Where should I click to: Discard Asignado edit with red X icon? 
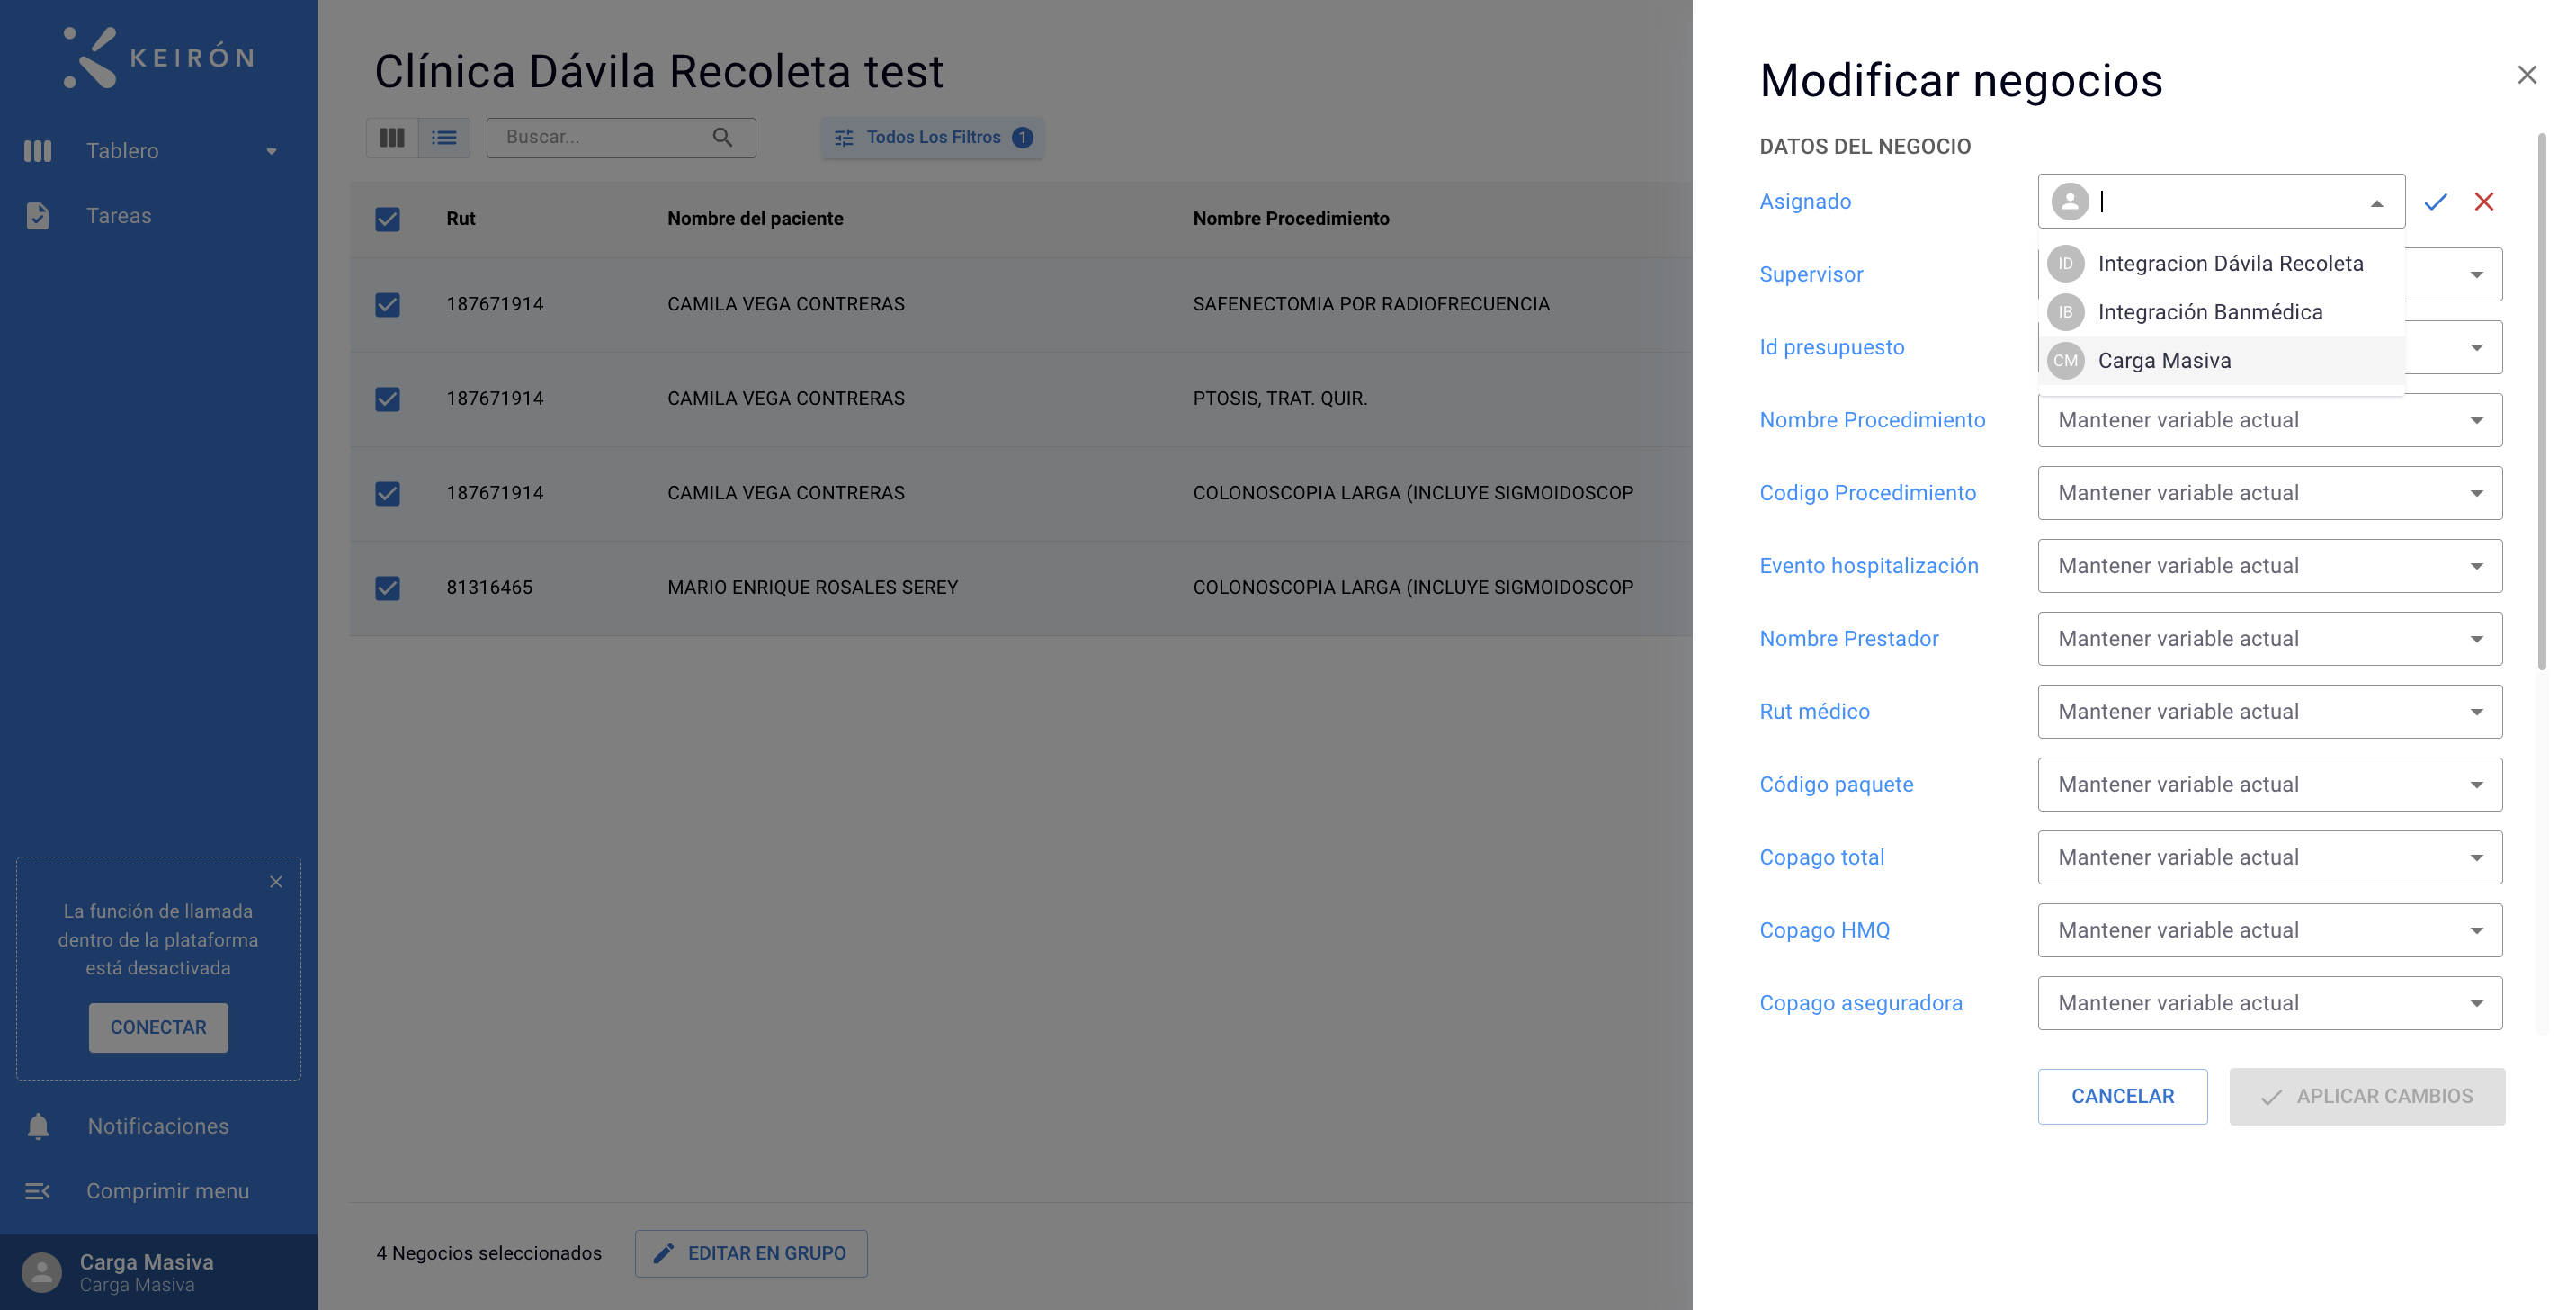[2484, 202]
